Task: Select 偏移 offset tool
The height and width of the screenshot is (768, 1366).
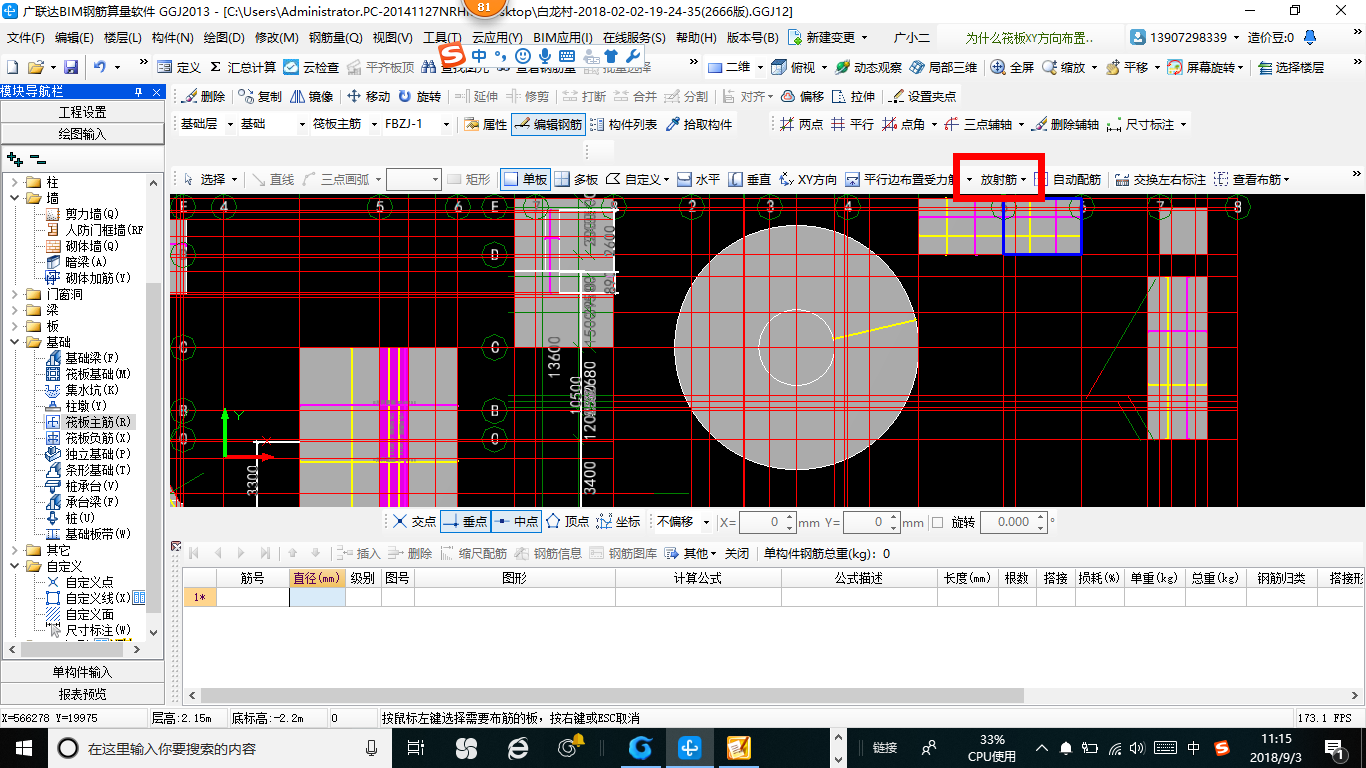Action: coord(802,97)
